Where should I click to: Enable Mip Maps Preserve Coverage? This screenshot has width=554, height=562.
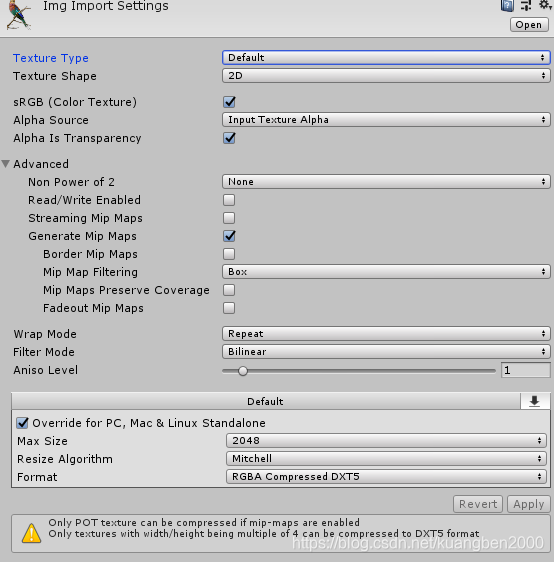[229, 290]
